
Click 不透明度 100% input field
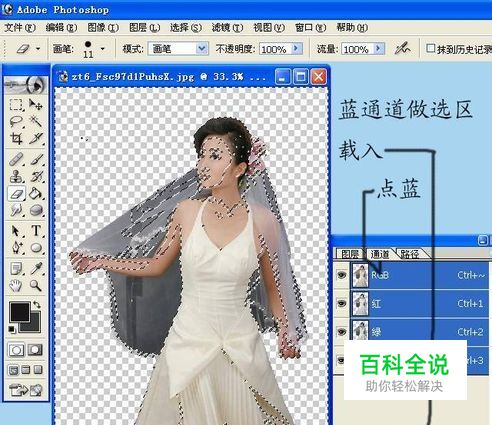coord(275,49)
